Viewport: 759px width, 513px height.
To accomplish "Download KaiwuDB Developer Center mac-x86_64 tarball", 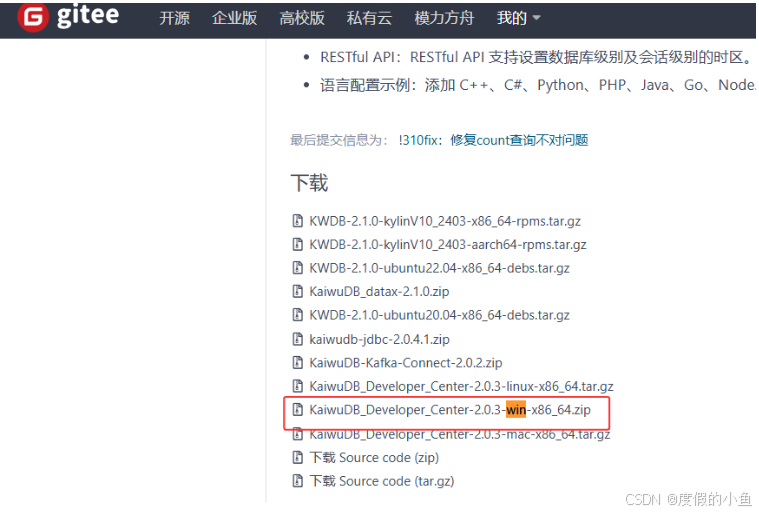I will coord(459,434).
